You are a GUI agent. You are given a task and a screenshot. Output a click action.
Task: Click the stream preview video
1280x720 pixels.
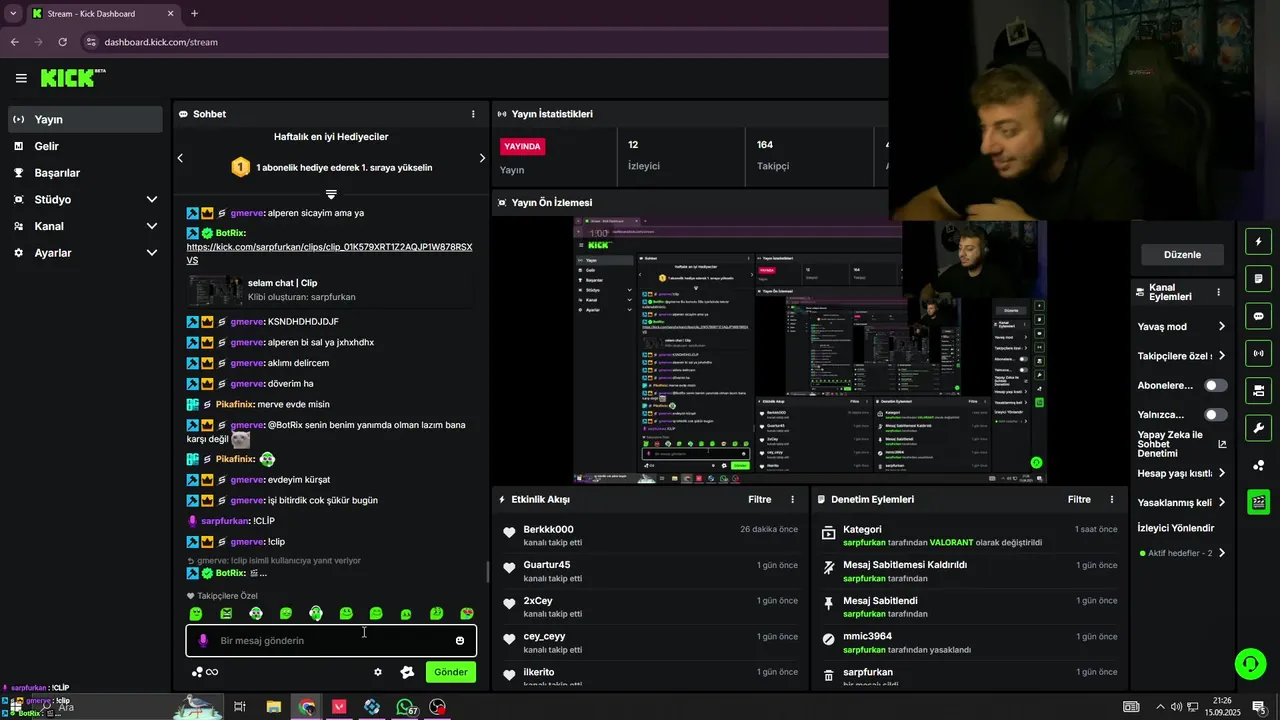pyautogui.click(x=811, y=350)
